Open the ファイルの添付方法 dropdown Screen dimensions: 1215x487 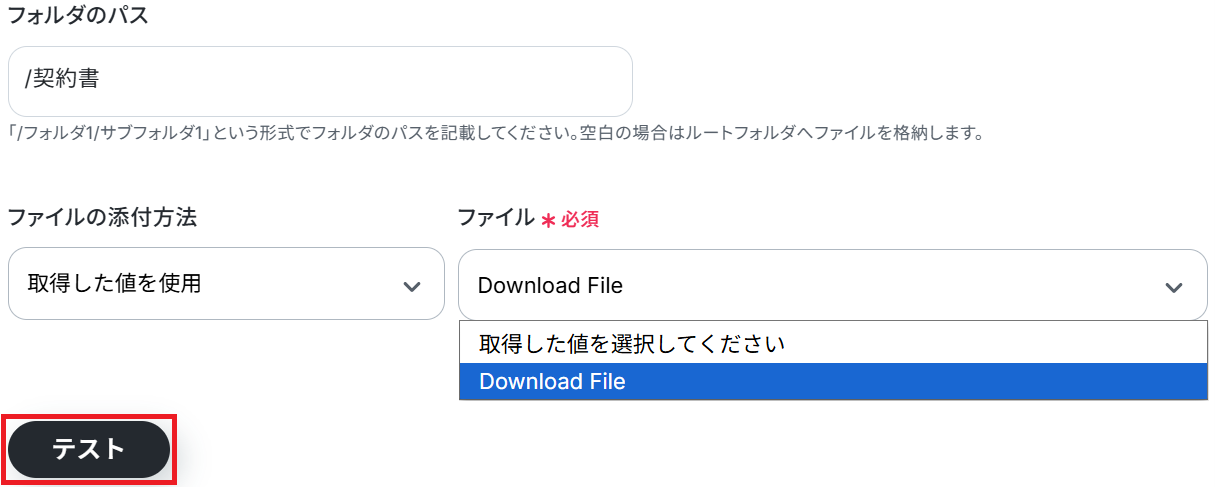[226, 284]
